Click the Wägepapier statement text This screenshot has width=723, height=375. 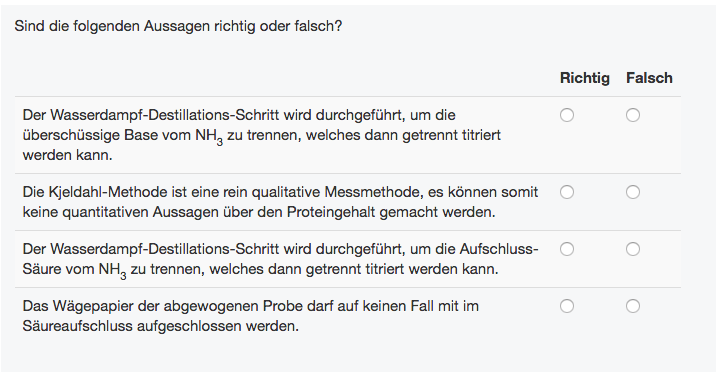250,316
